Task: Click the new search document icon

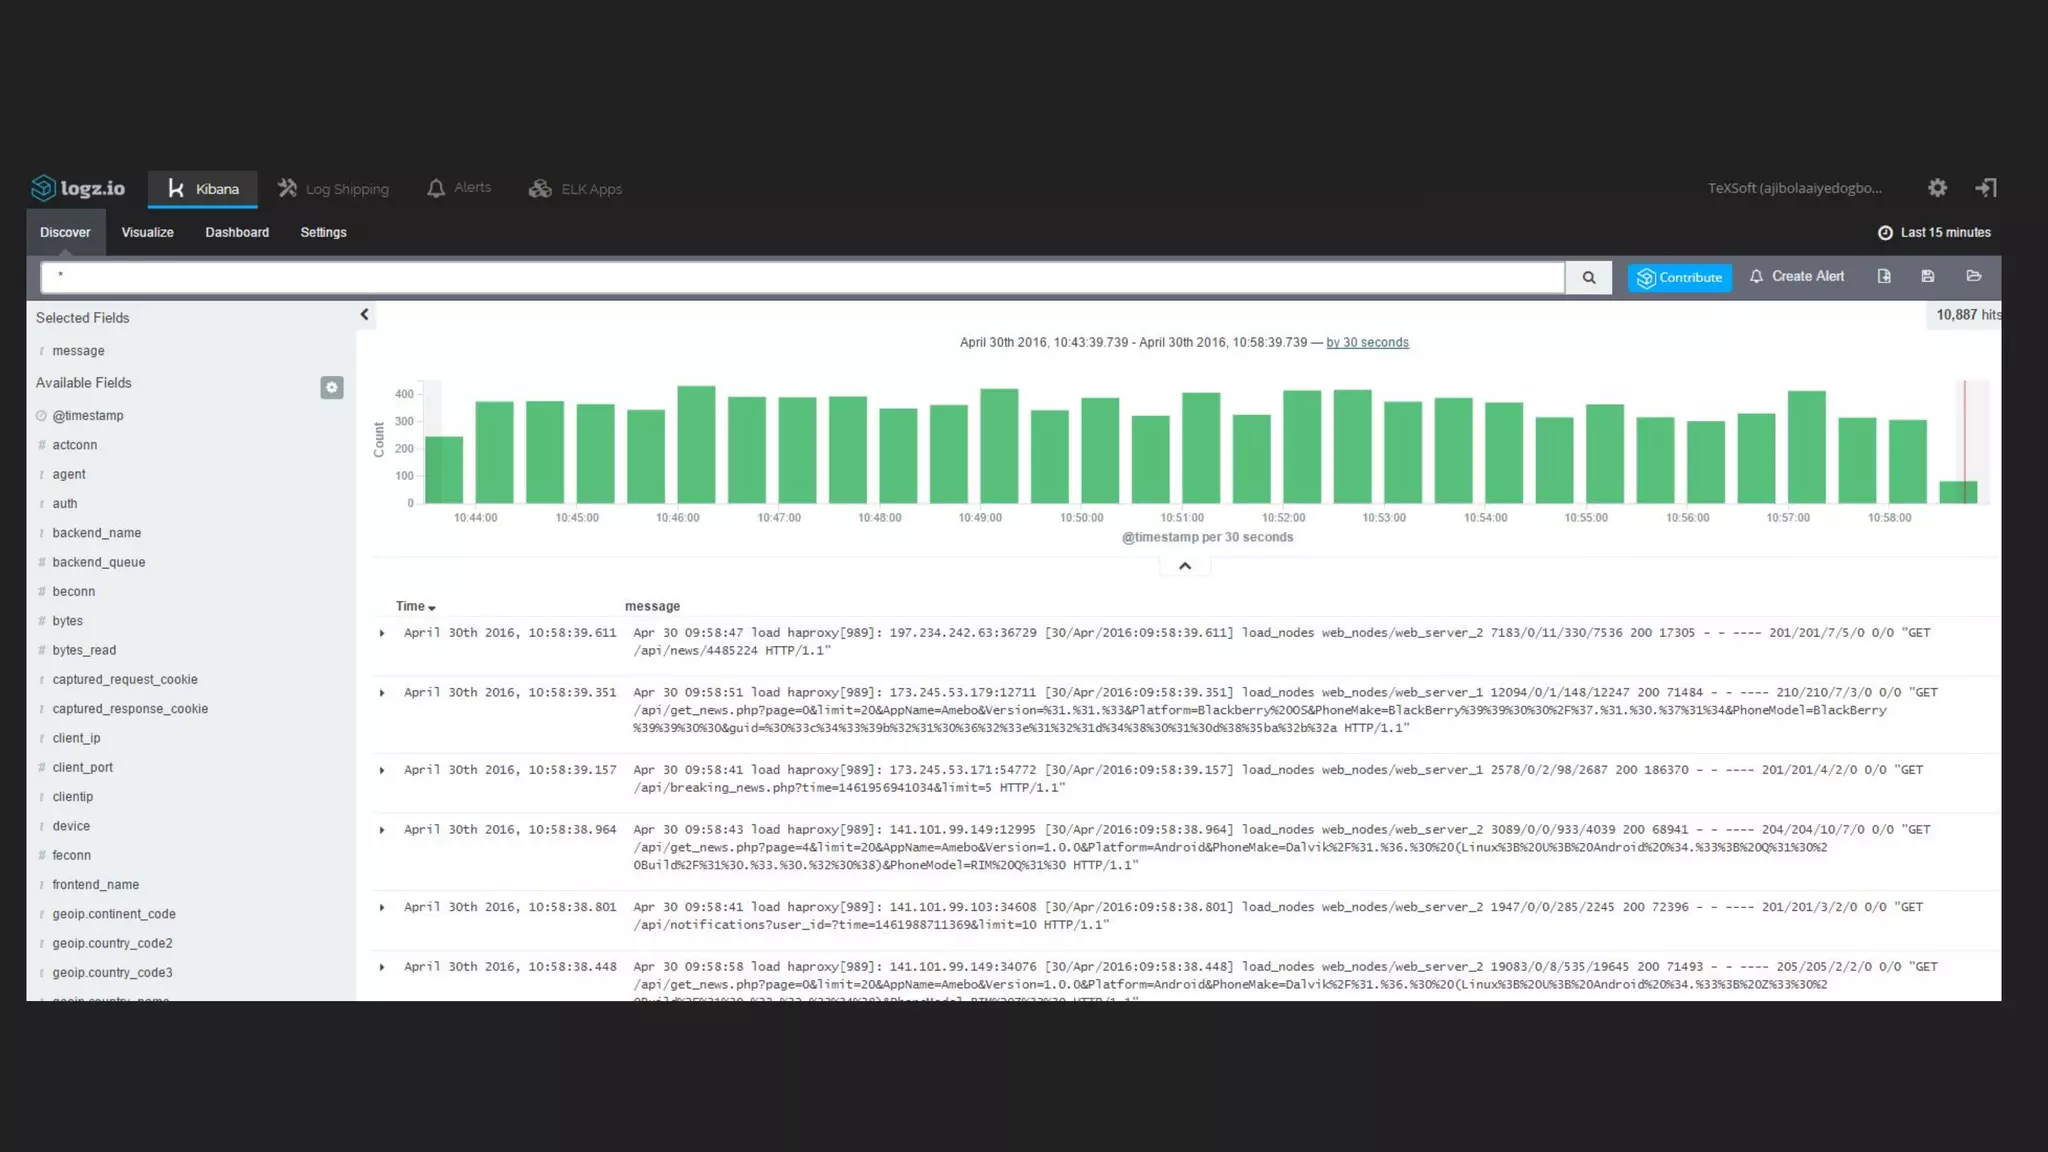Action: [x=1884, y=277]
